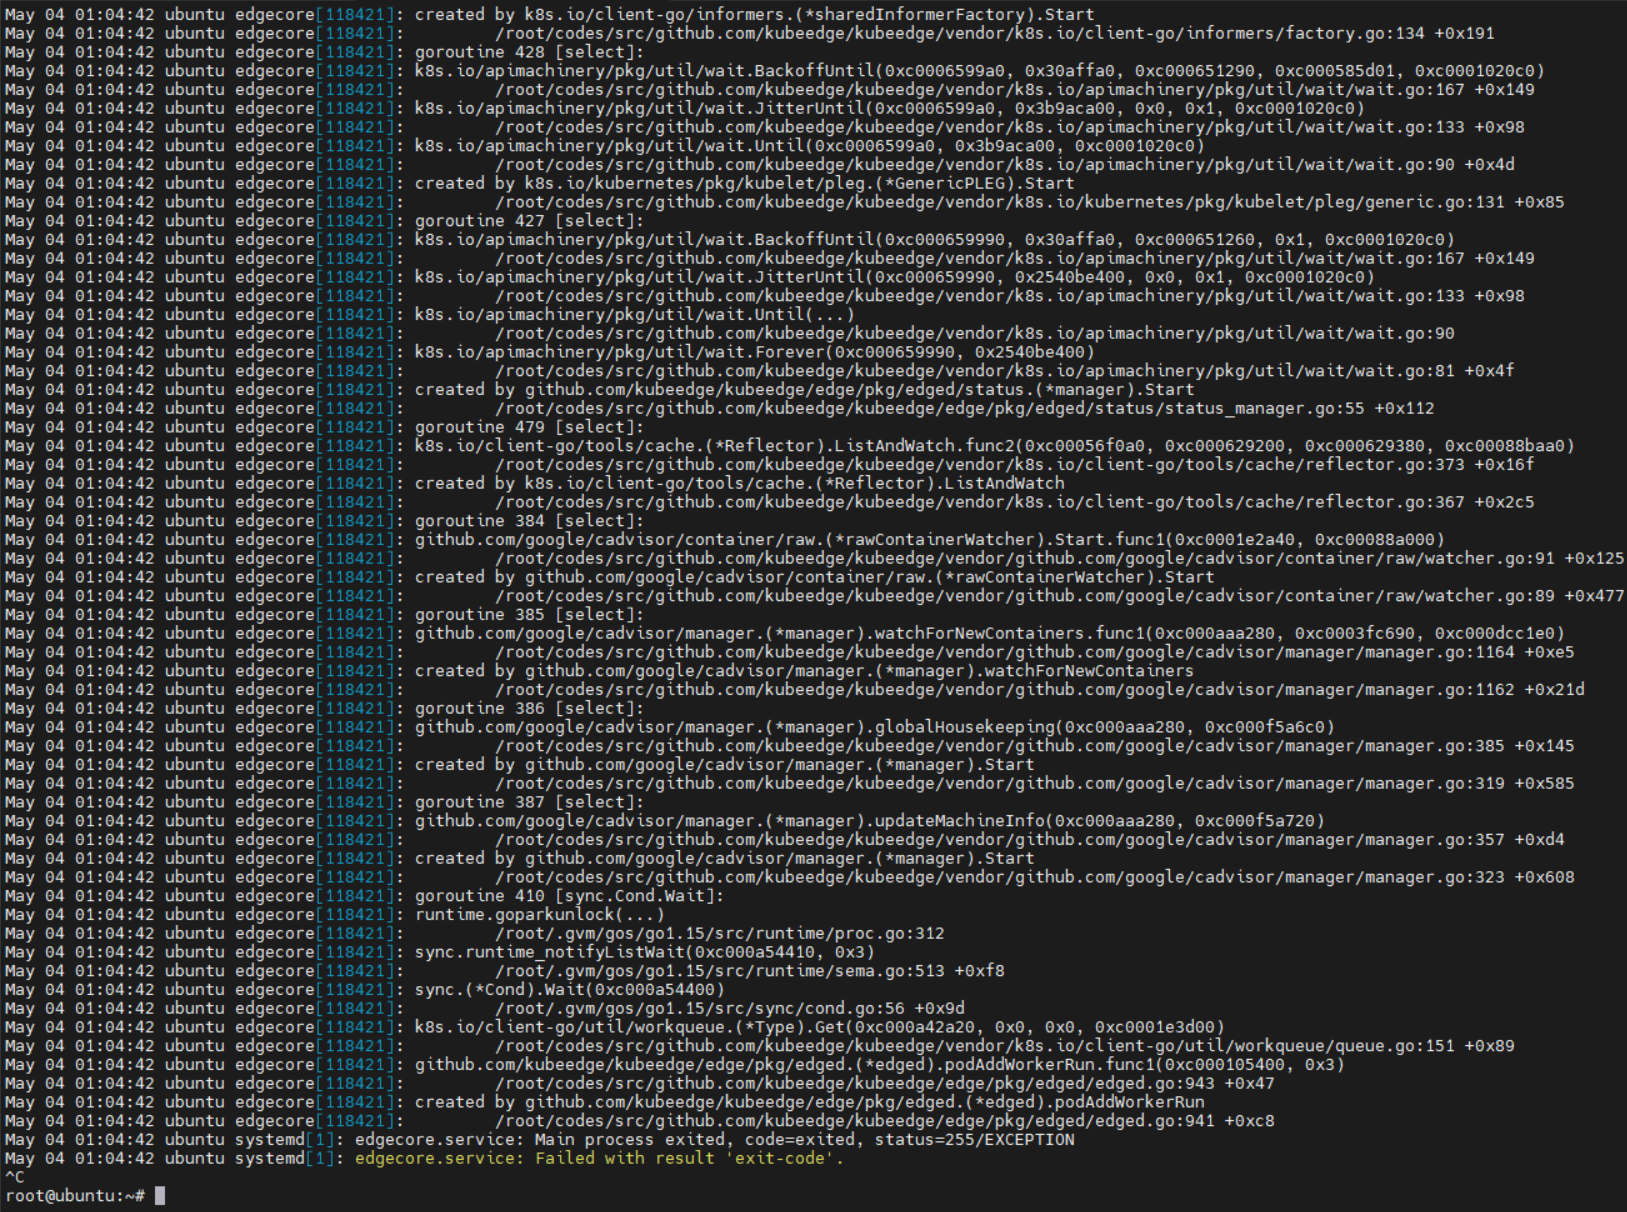Click the 'manager.go:357 +0xd4' path line
This screenshot has width=1627, height=1212.
click(785, 840)
